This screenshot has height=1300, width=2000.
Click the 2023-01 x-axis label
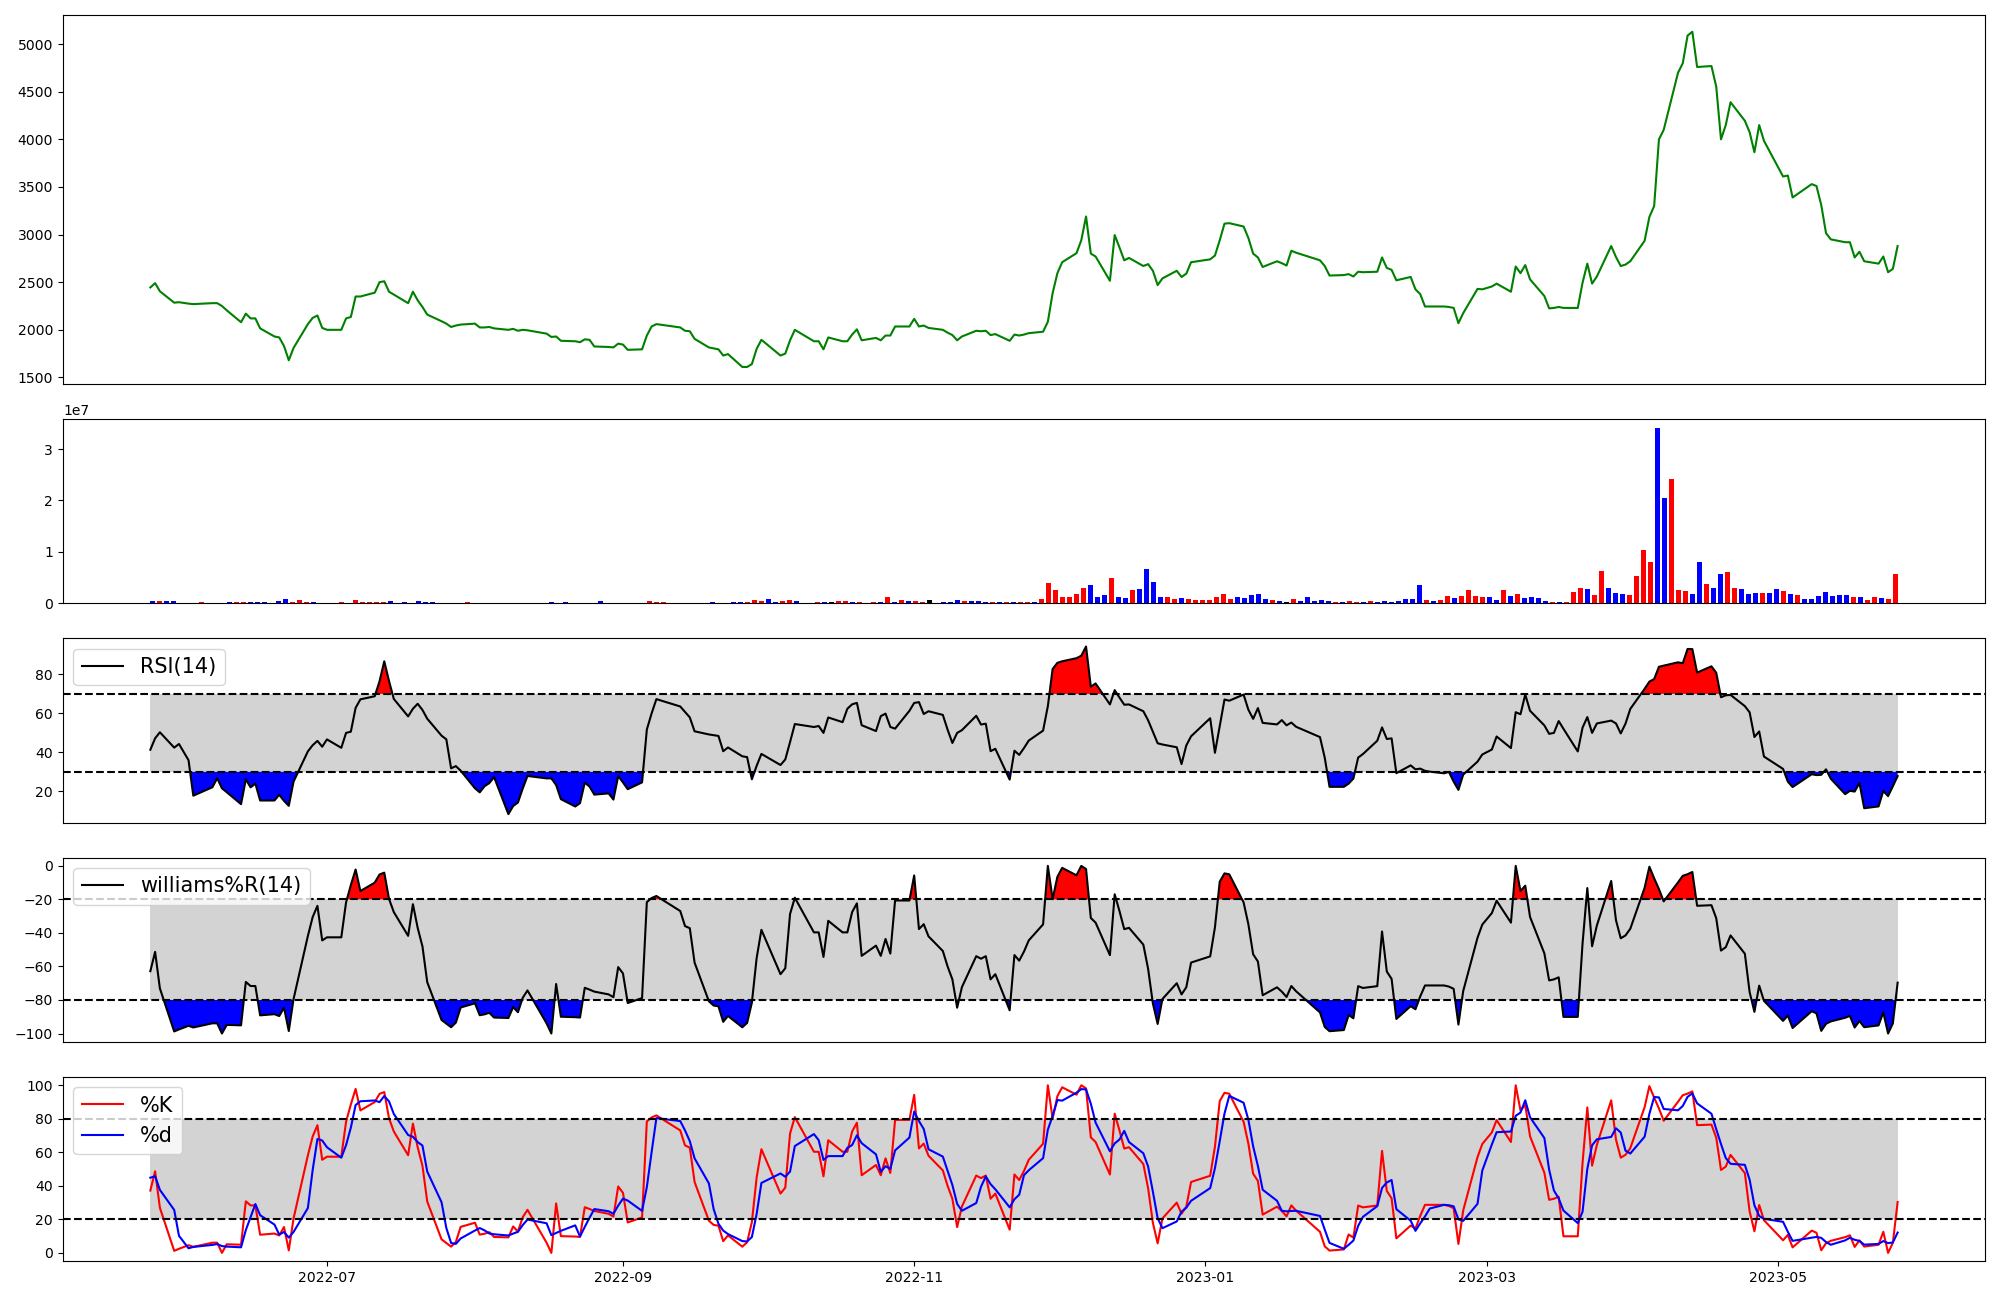click(1205, 1277)
